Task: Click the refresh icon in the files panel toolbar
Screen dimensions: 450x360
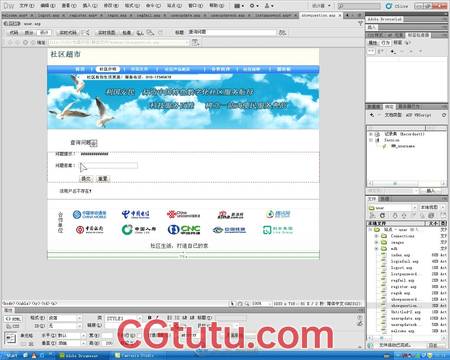Action: point(382,215)
